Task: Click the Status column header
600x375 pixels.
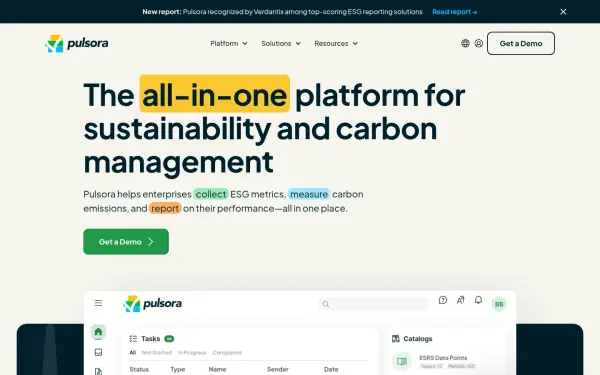Action: (x=139, y=369)
